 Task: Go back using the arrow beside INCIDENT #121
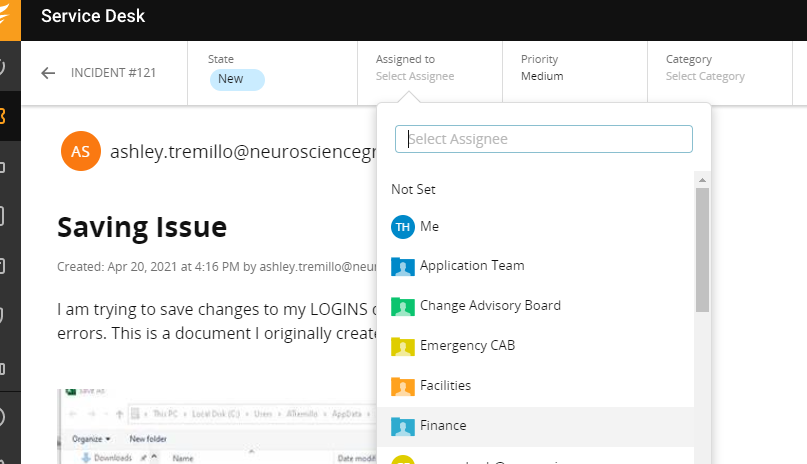pos(48,73)
